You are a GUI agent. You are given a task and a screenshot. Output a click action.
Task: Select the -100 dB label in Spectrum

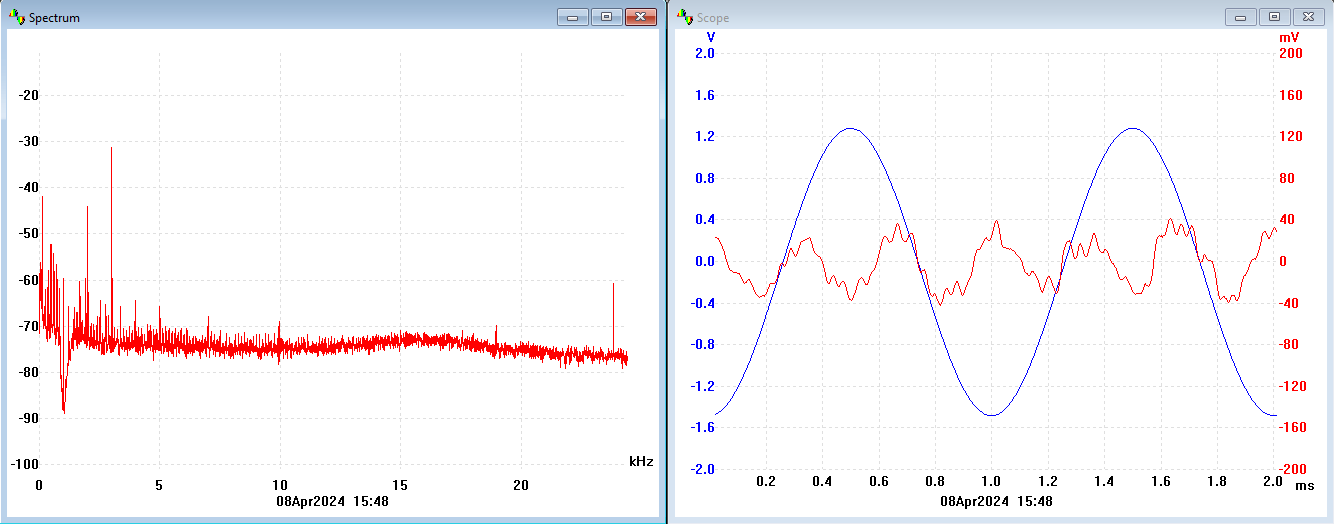(x=26, y=464)
